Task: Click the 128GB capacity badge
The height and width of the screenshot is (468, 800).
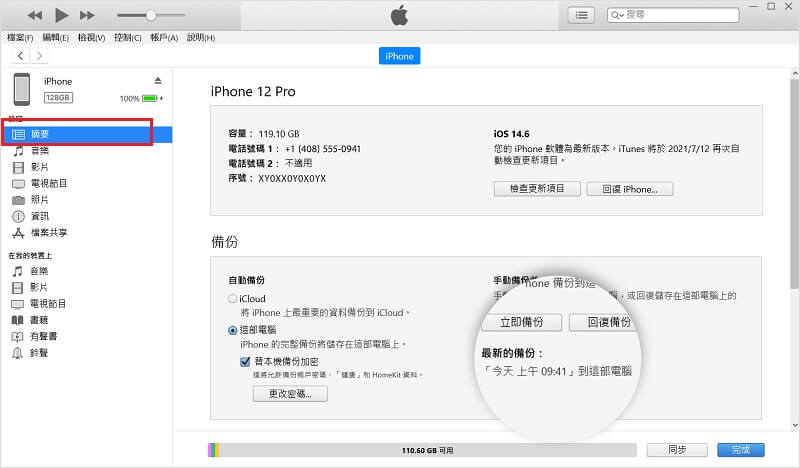Action: click(x=58, y=97)
